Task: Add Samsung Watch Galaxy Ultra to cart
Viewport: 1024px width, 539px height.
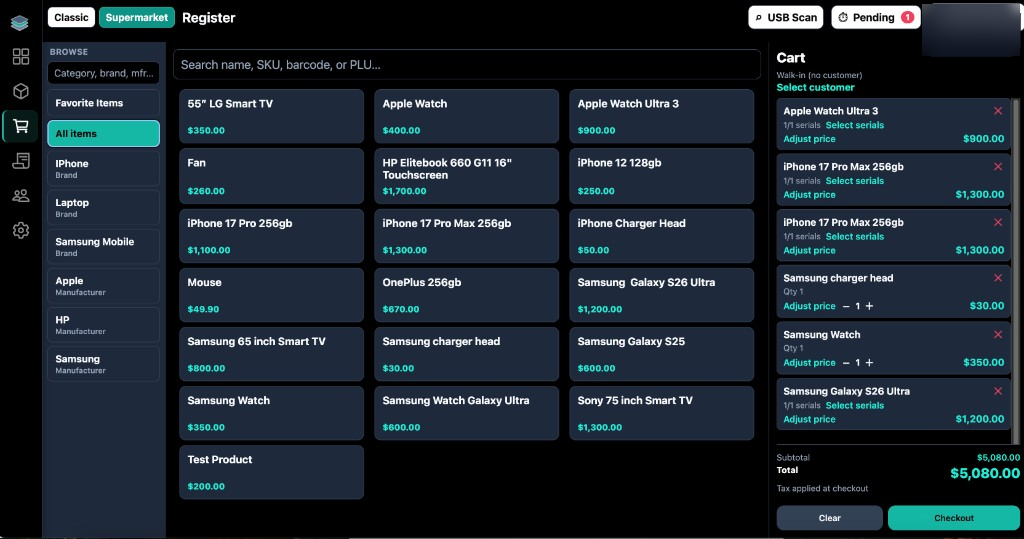Action: [x=466, y=414]
